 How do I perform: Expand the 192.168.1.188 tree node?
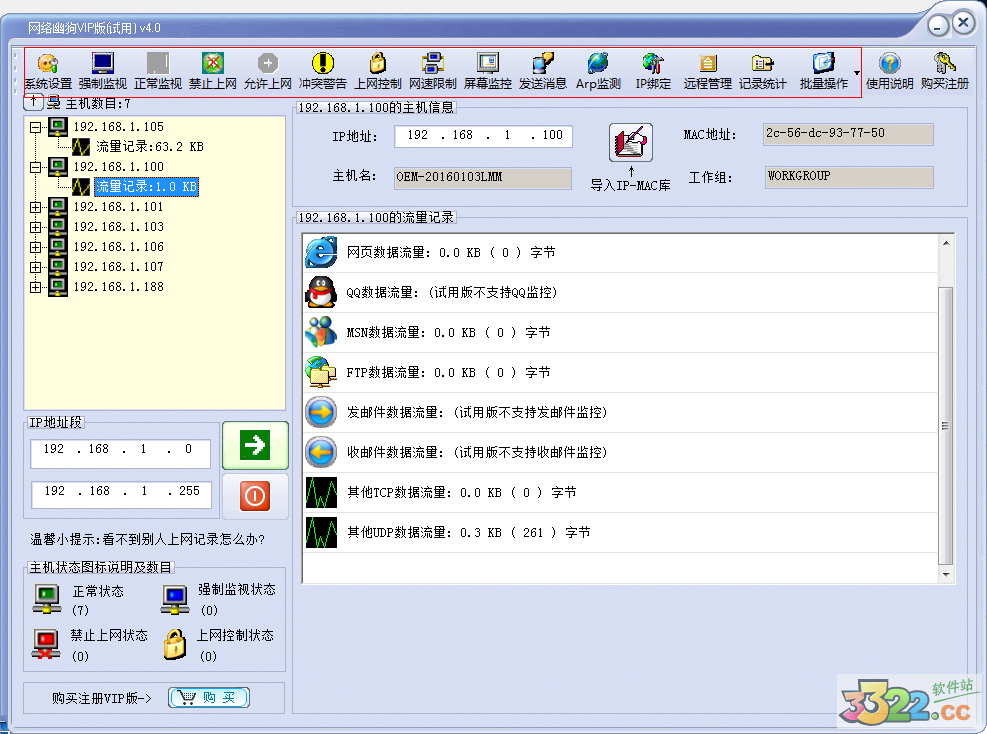(x=35, y=287)
